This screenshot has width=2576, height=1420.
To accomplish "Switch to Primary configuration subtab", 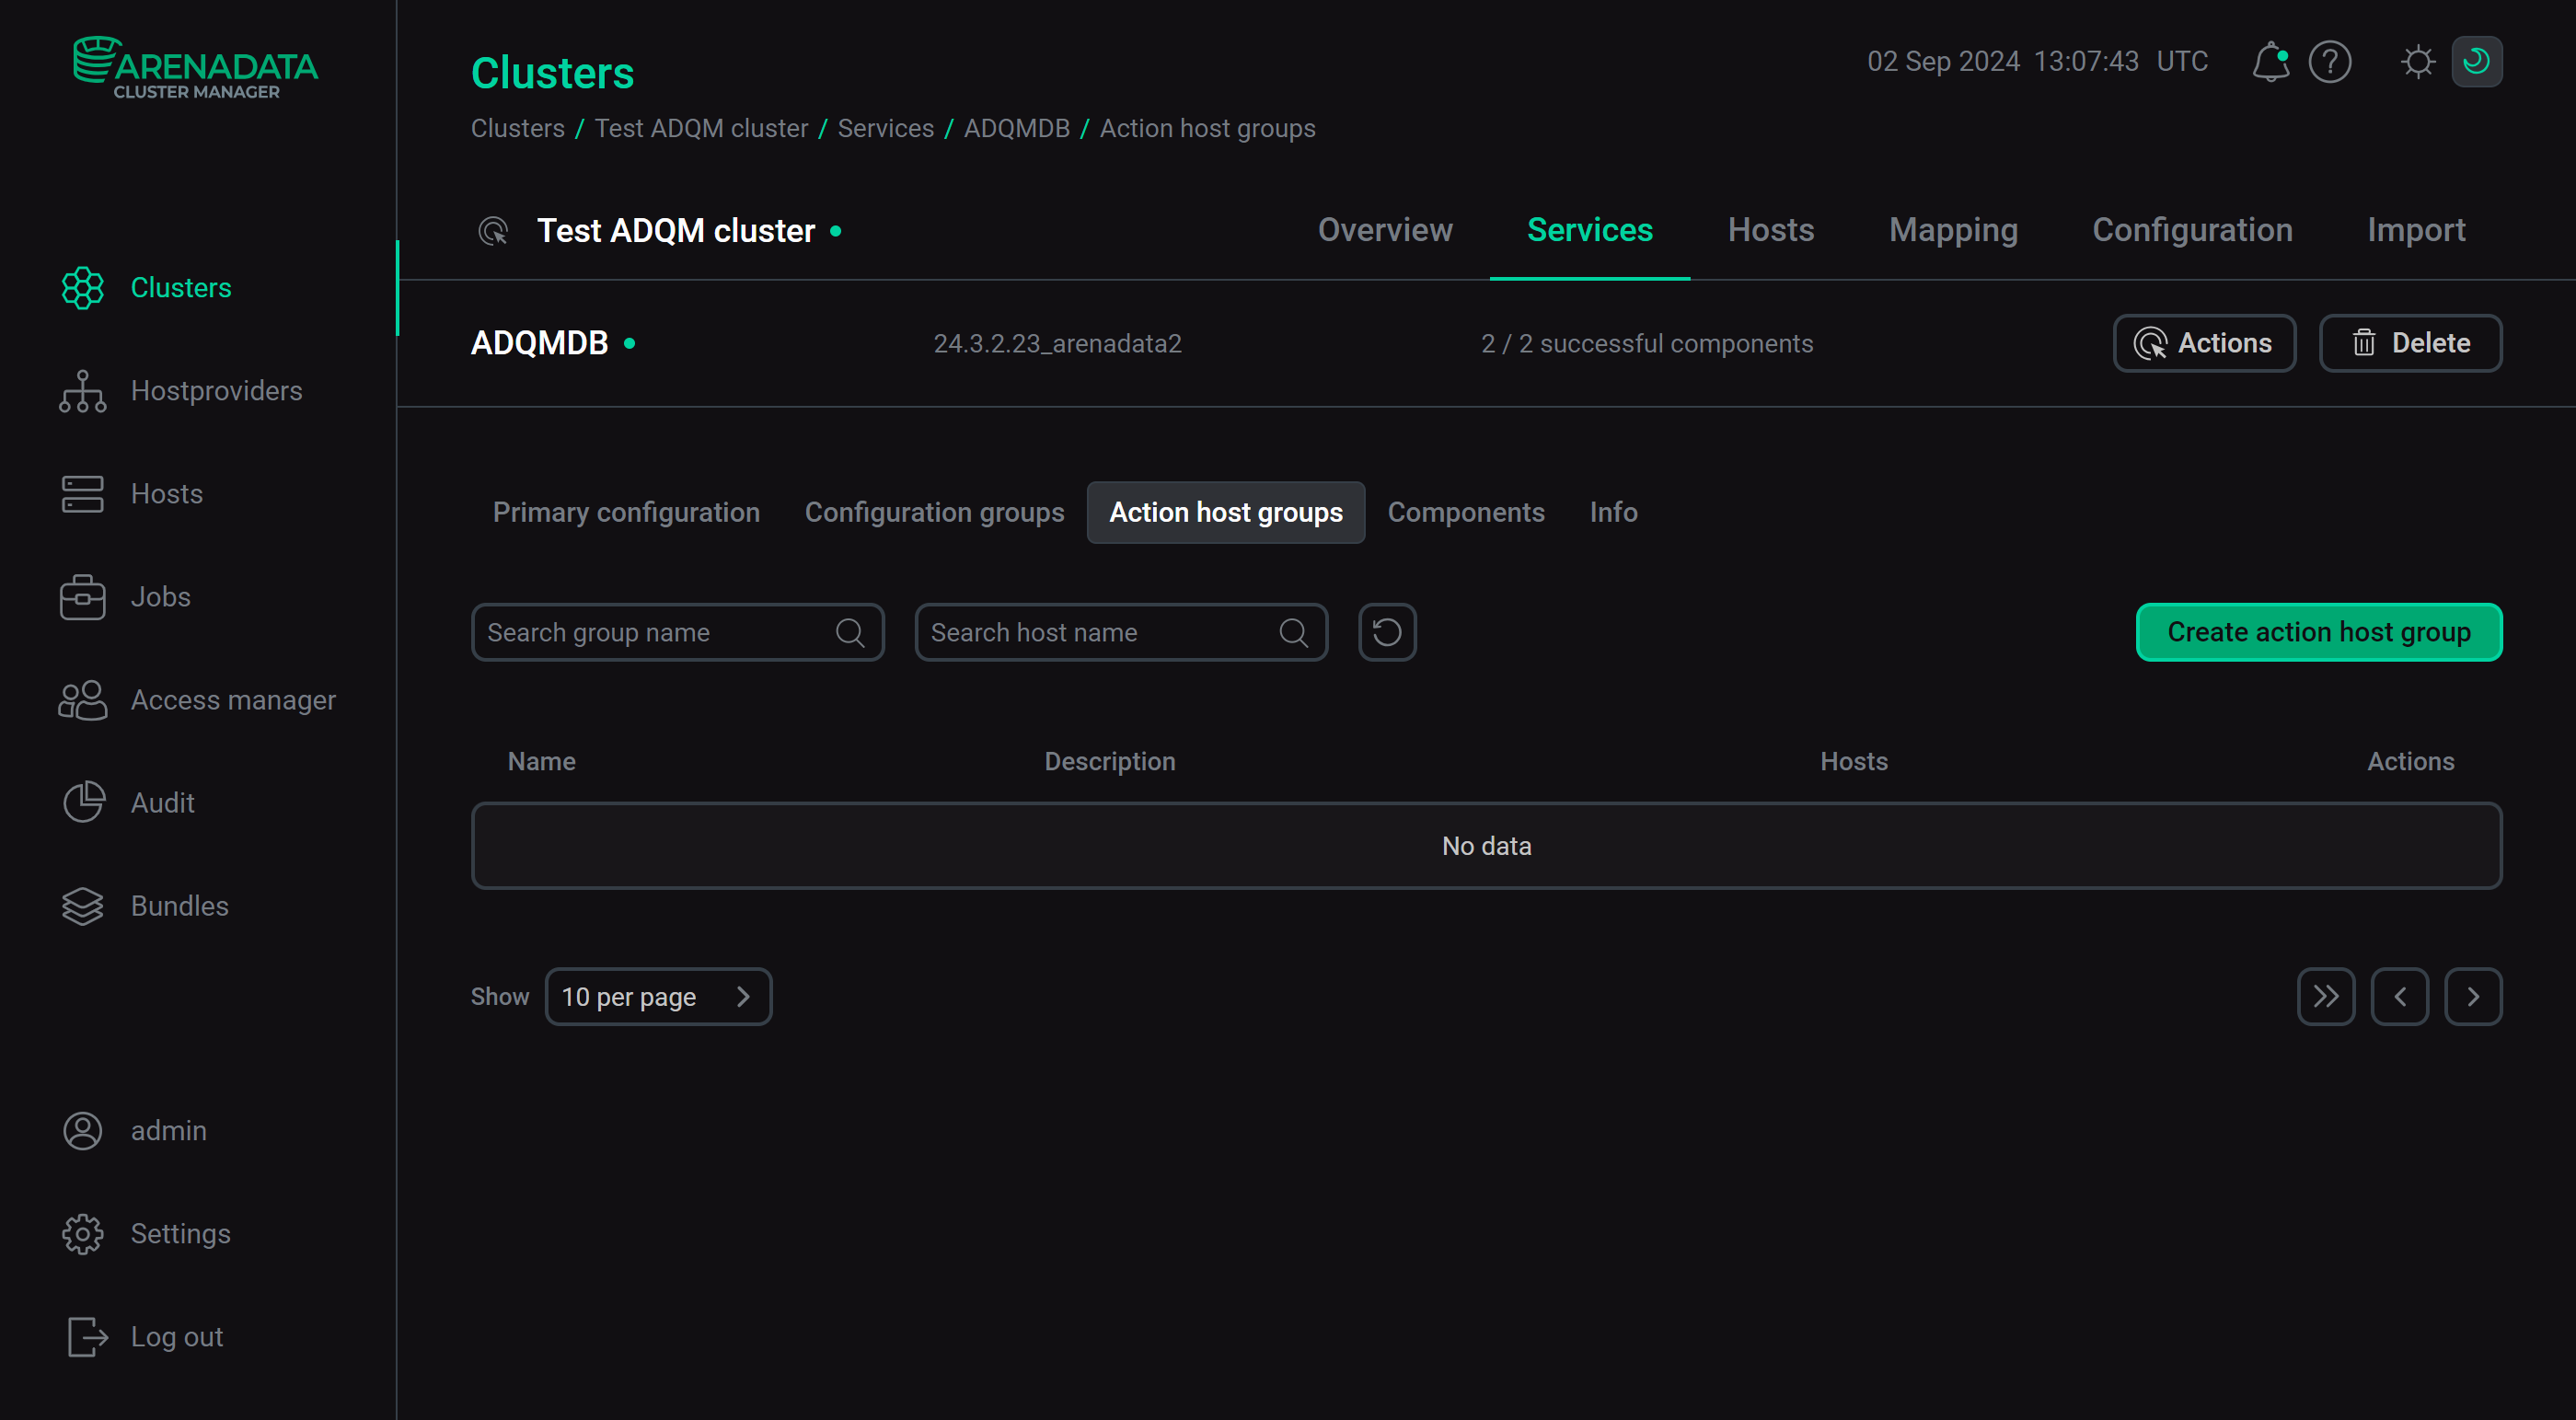I will pos(626,512).
